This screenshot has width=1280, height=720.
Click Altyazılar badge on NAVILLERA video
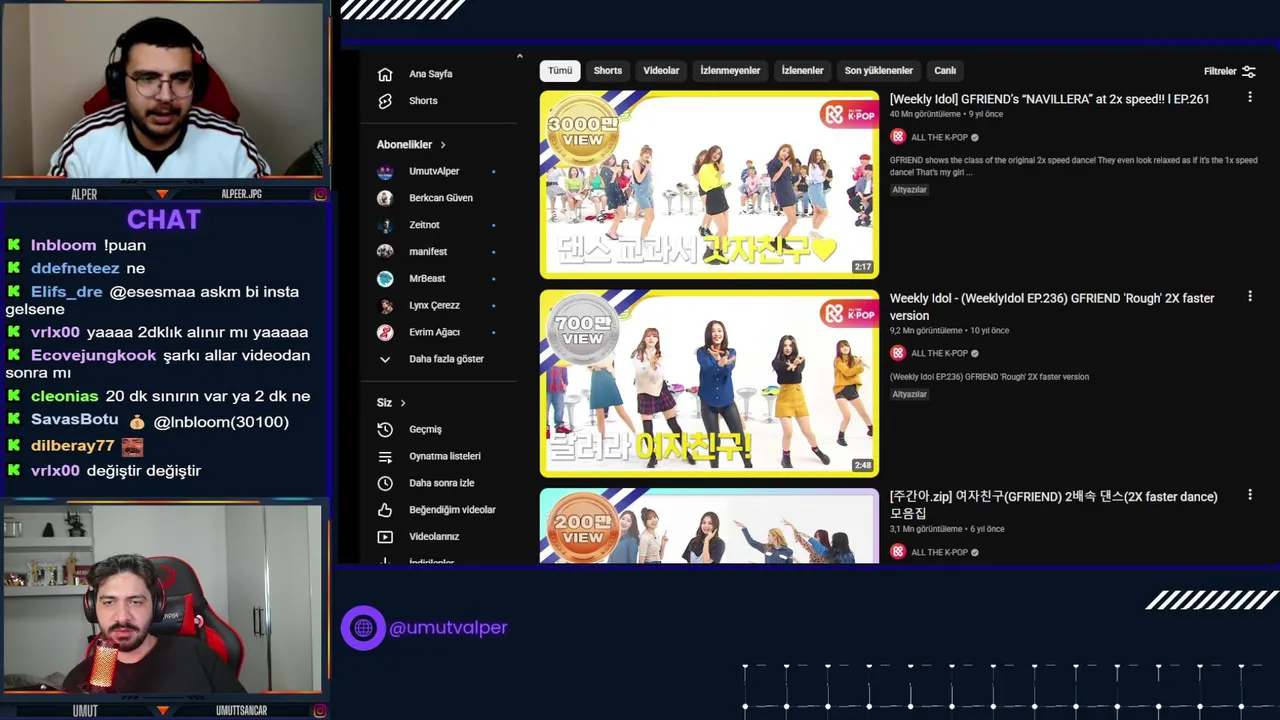pyautogui.click(x=910, y=190)
